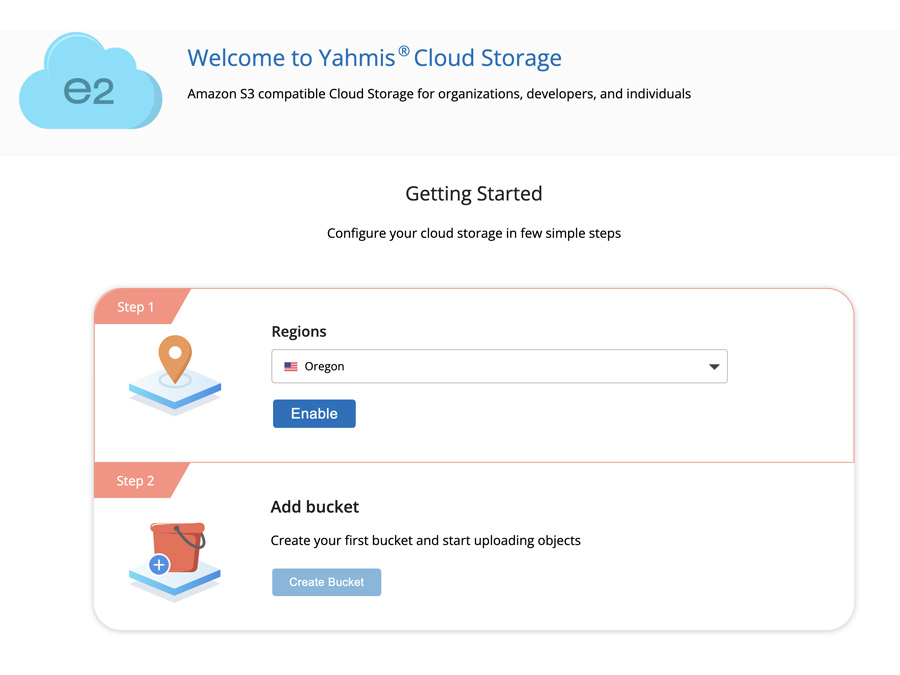Click the blue plus badge on bucket

pos(158,565)
